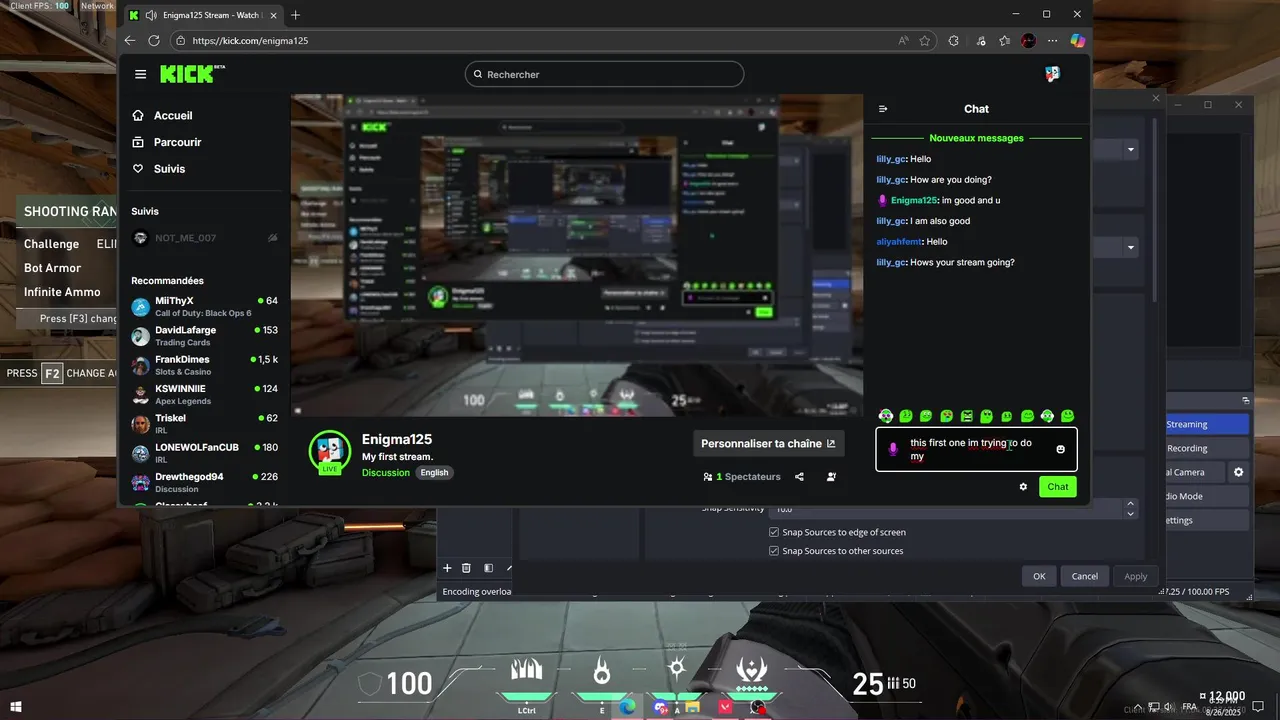Click the browser back arrow

coord(130,41)
